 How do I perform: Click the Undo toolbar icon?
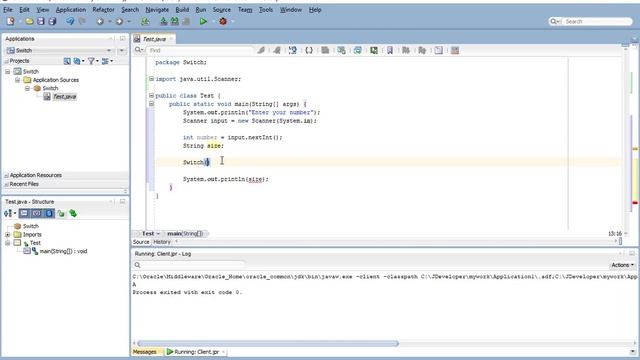(x=70, y=21)
